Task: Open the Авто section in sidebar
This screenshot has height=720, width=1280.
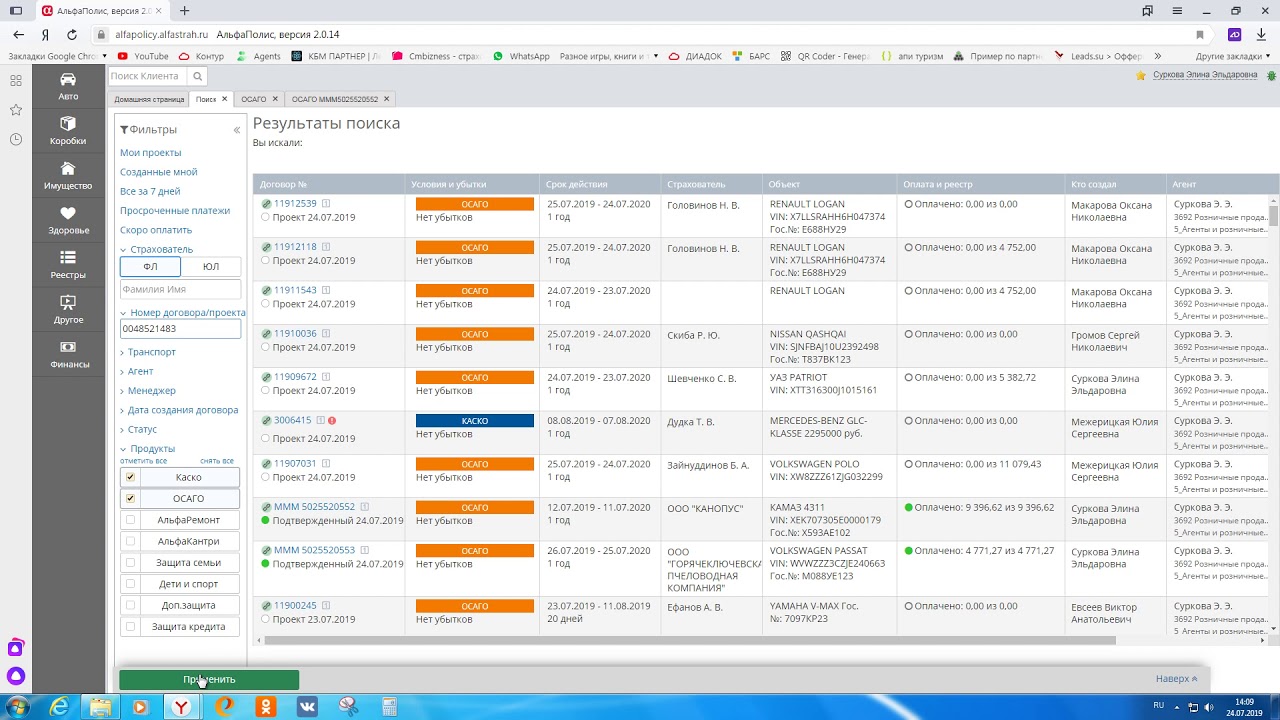Action: coord(67,86)
